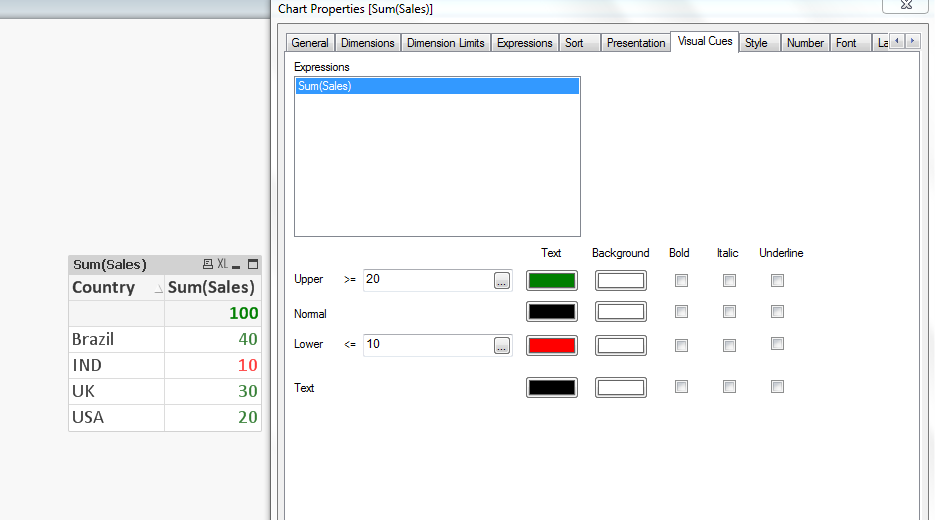The width and height of the screenshot is (935, 520).
Task: Enable Italic for Normal row
Action: pyautogui.click(x=729, y=311)
